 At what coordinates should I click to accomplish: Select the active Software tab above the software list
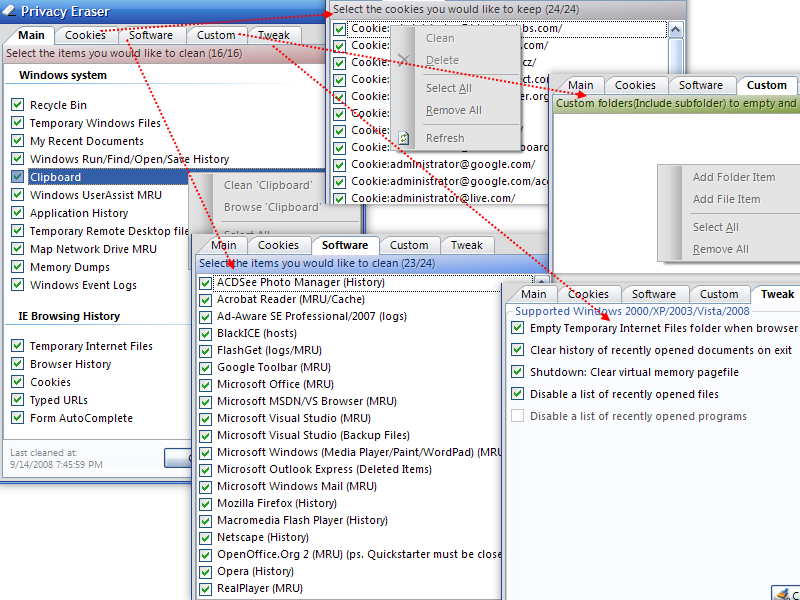pyautogui.click(x=345, y=245)
